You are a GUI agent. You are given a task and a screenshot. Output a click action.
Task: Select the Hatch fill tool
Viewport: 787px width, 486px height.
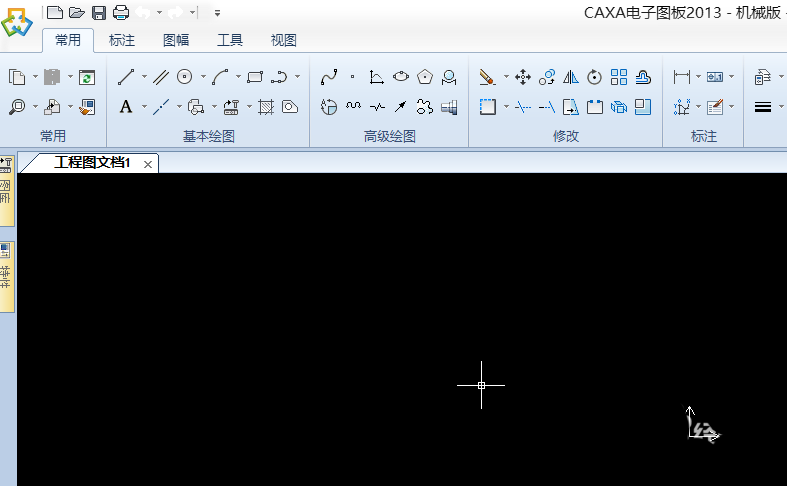click(266, 107)
